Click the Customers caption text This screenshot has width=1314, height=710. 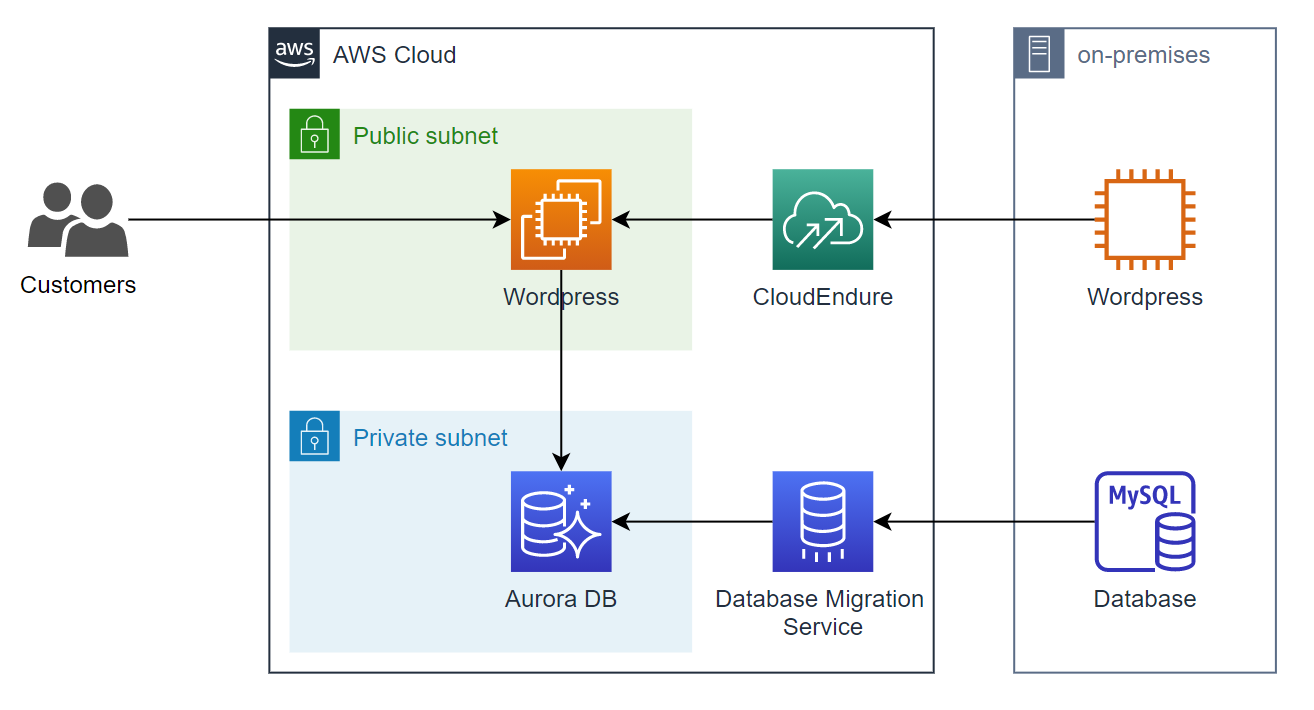tap(78, 285)
